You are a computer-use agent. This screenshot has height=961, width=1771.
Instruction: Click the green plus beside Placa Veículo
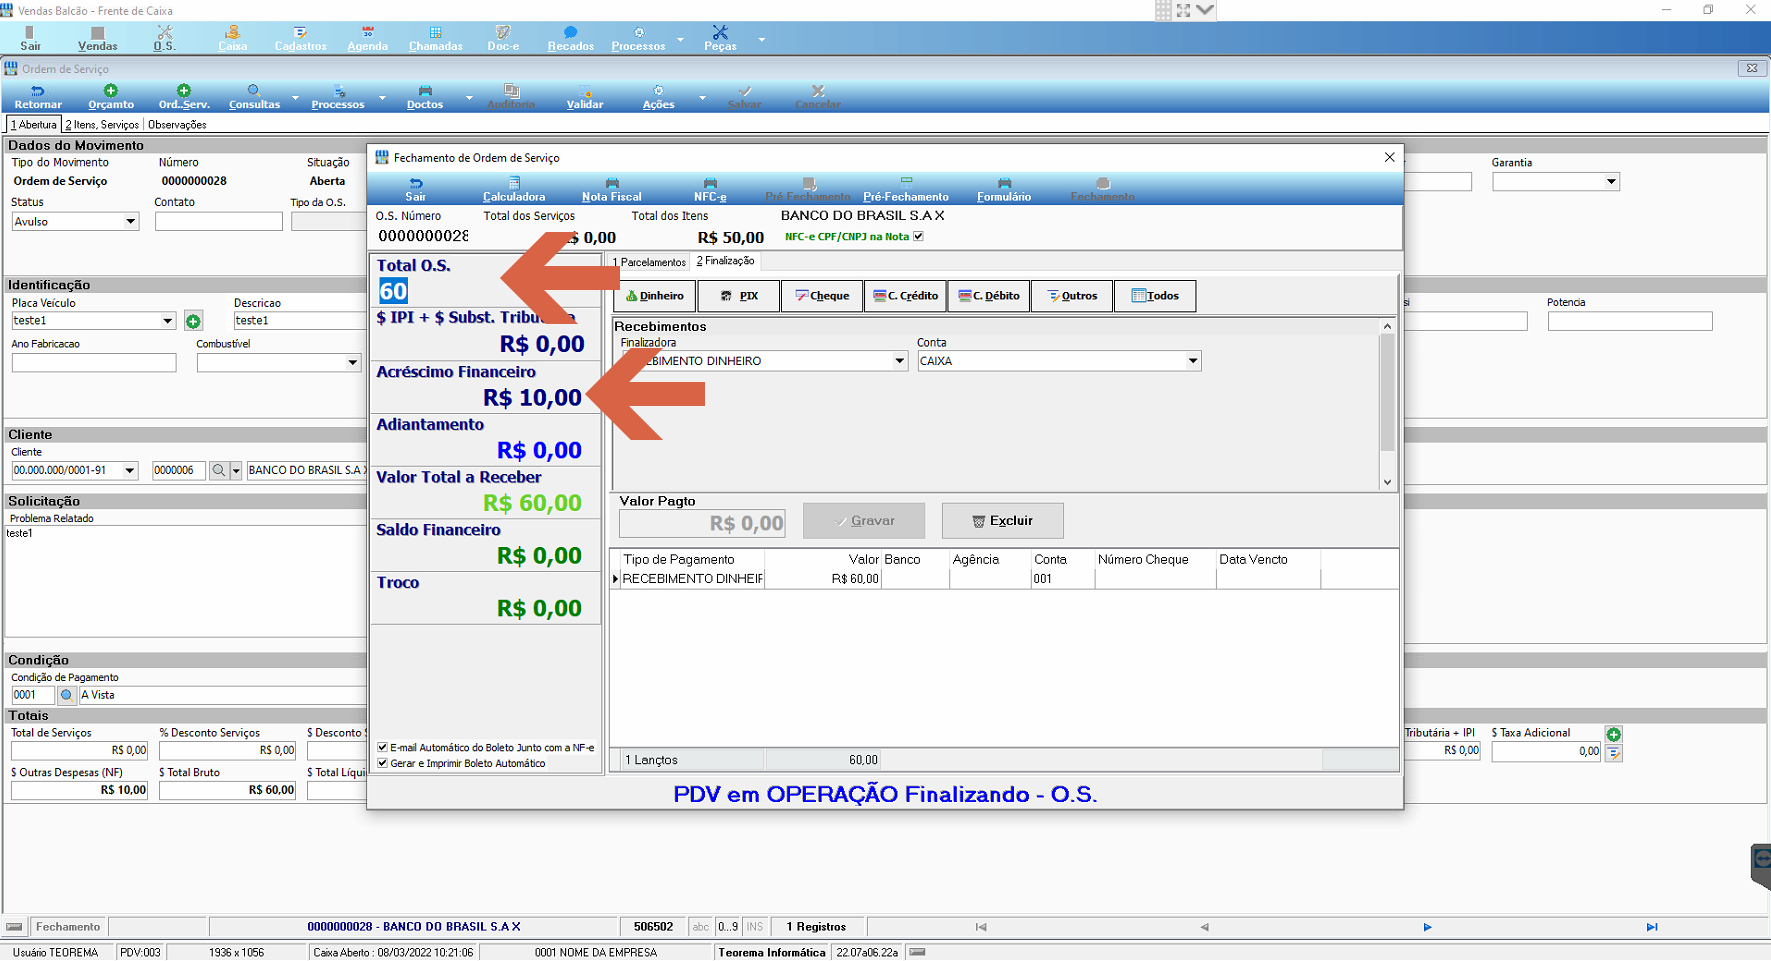(193, 321)
